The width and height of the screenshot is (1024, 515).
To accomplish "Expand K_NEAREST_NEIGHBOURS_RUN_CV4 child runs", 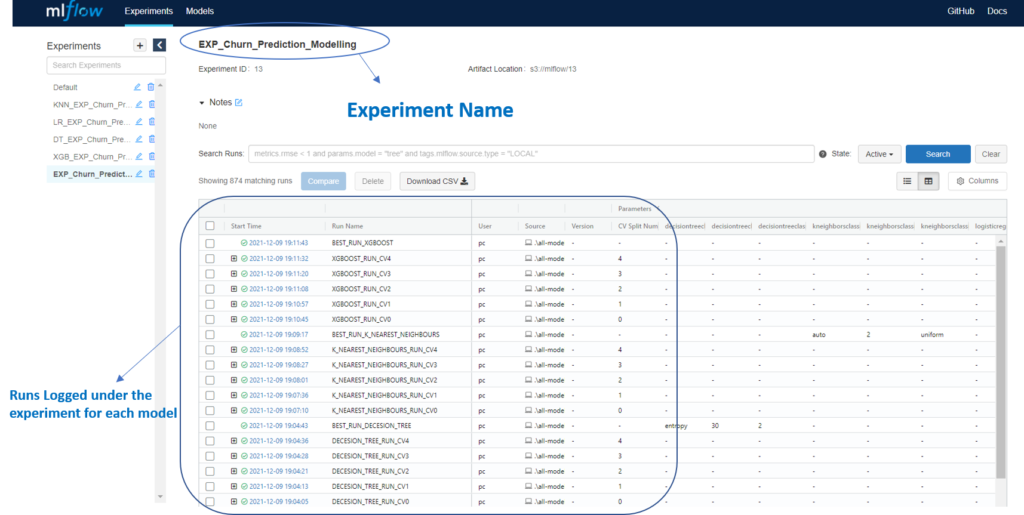I will (x=234, y=350).
